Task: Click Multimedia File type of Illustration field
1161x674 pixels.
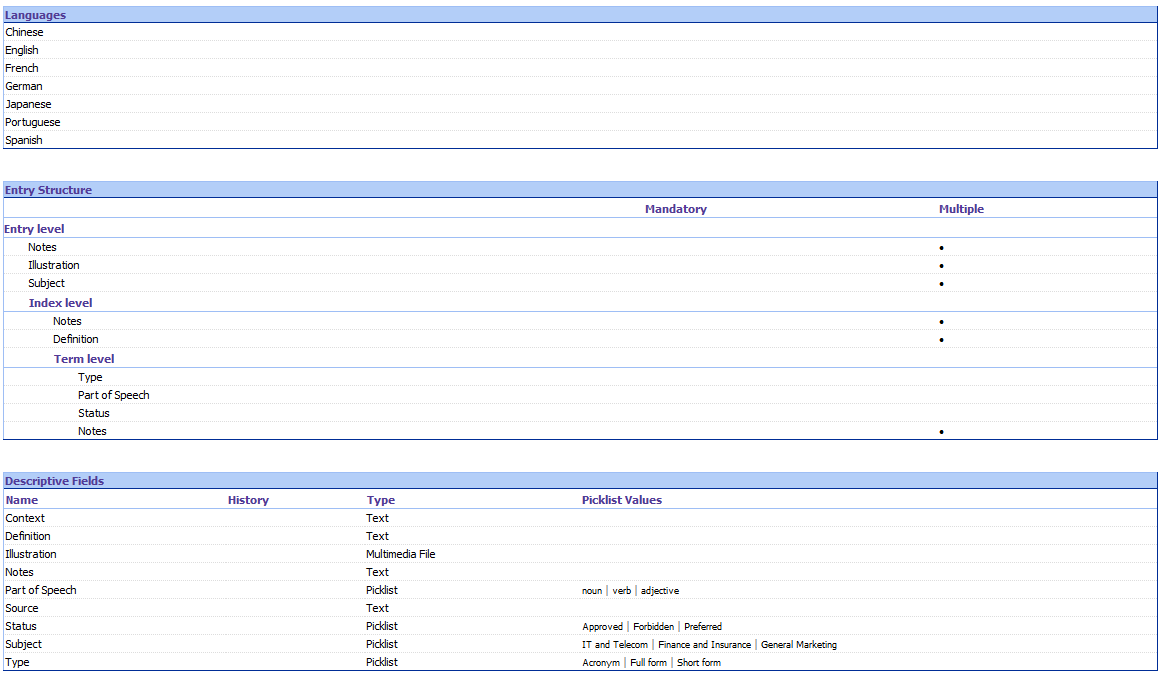Action: 401,554
